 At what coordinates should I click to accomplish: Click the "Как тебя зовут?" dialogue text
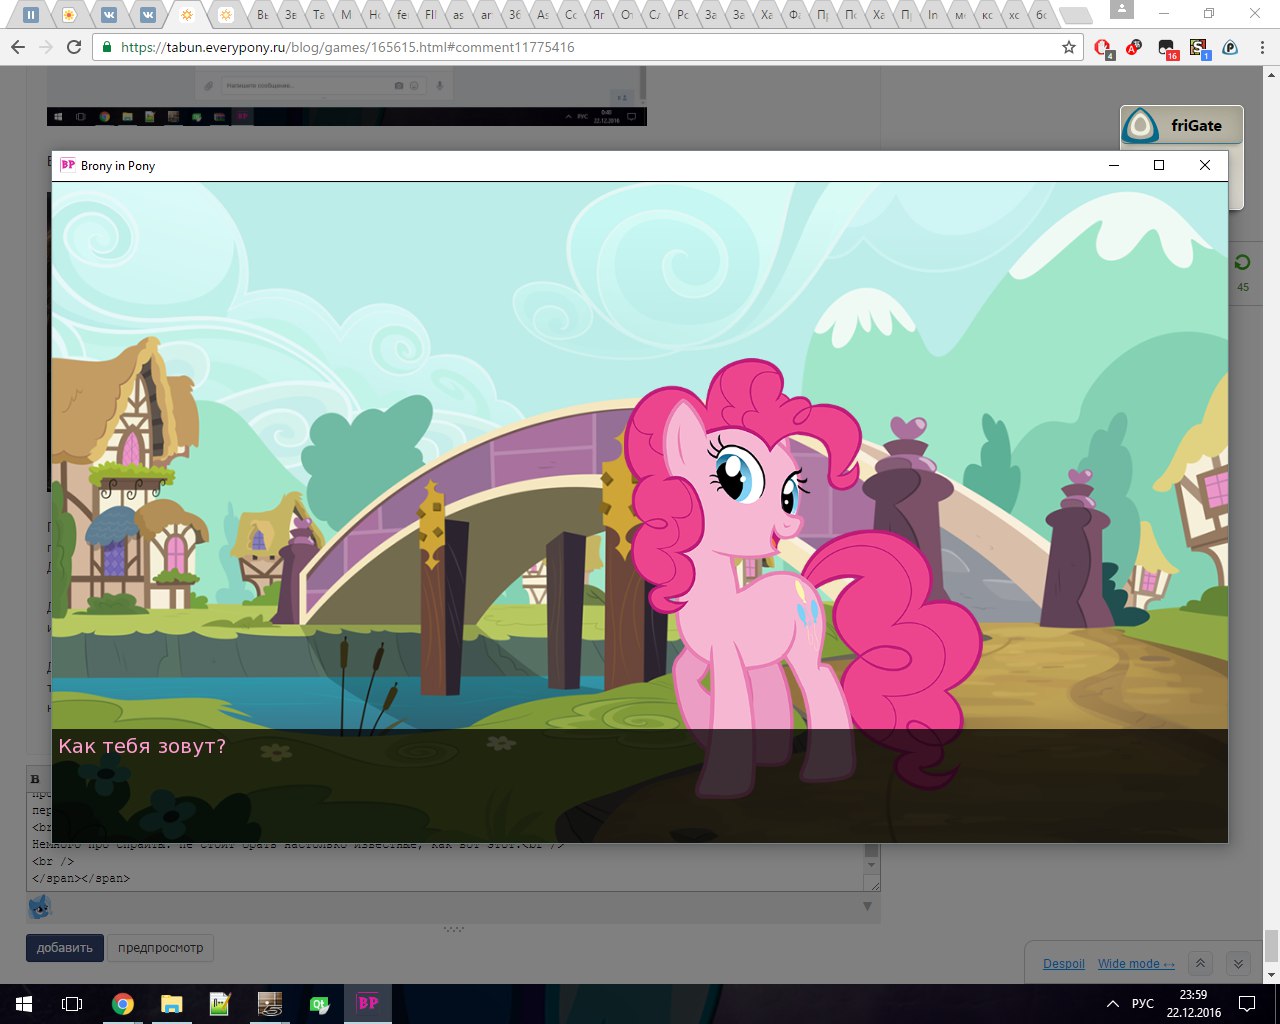[x=142, y=746]
